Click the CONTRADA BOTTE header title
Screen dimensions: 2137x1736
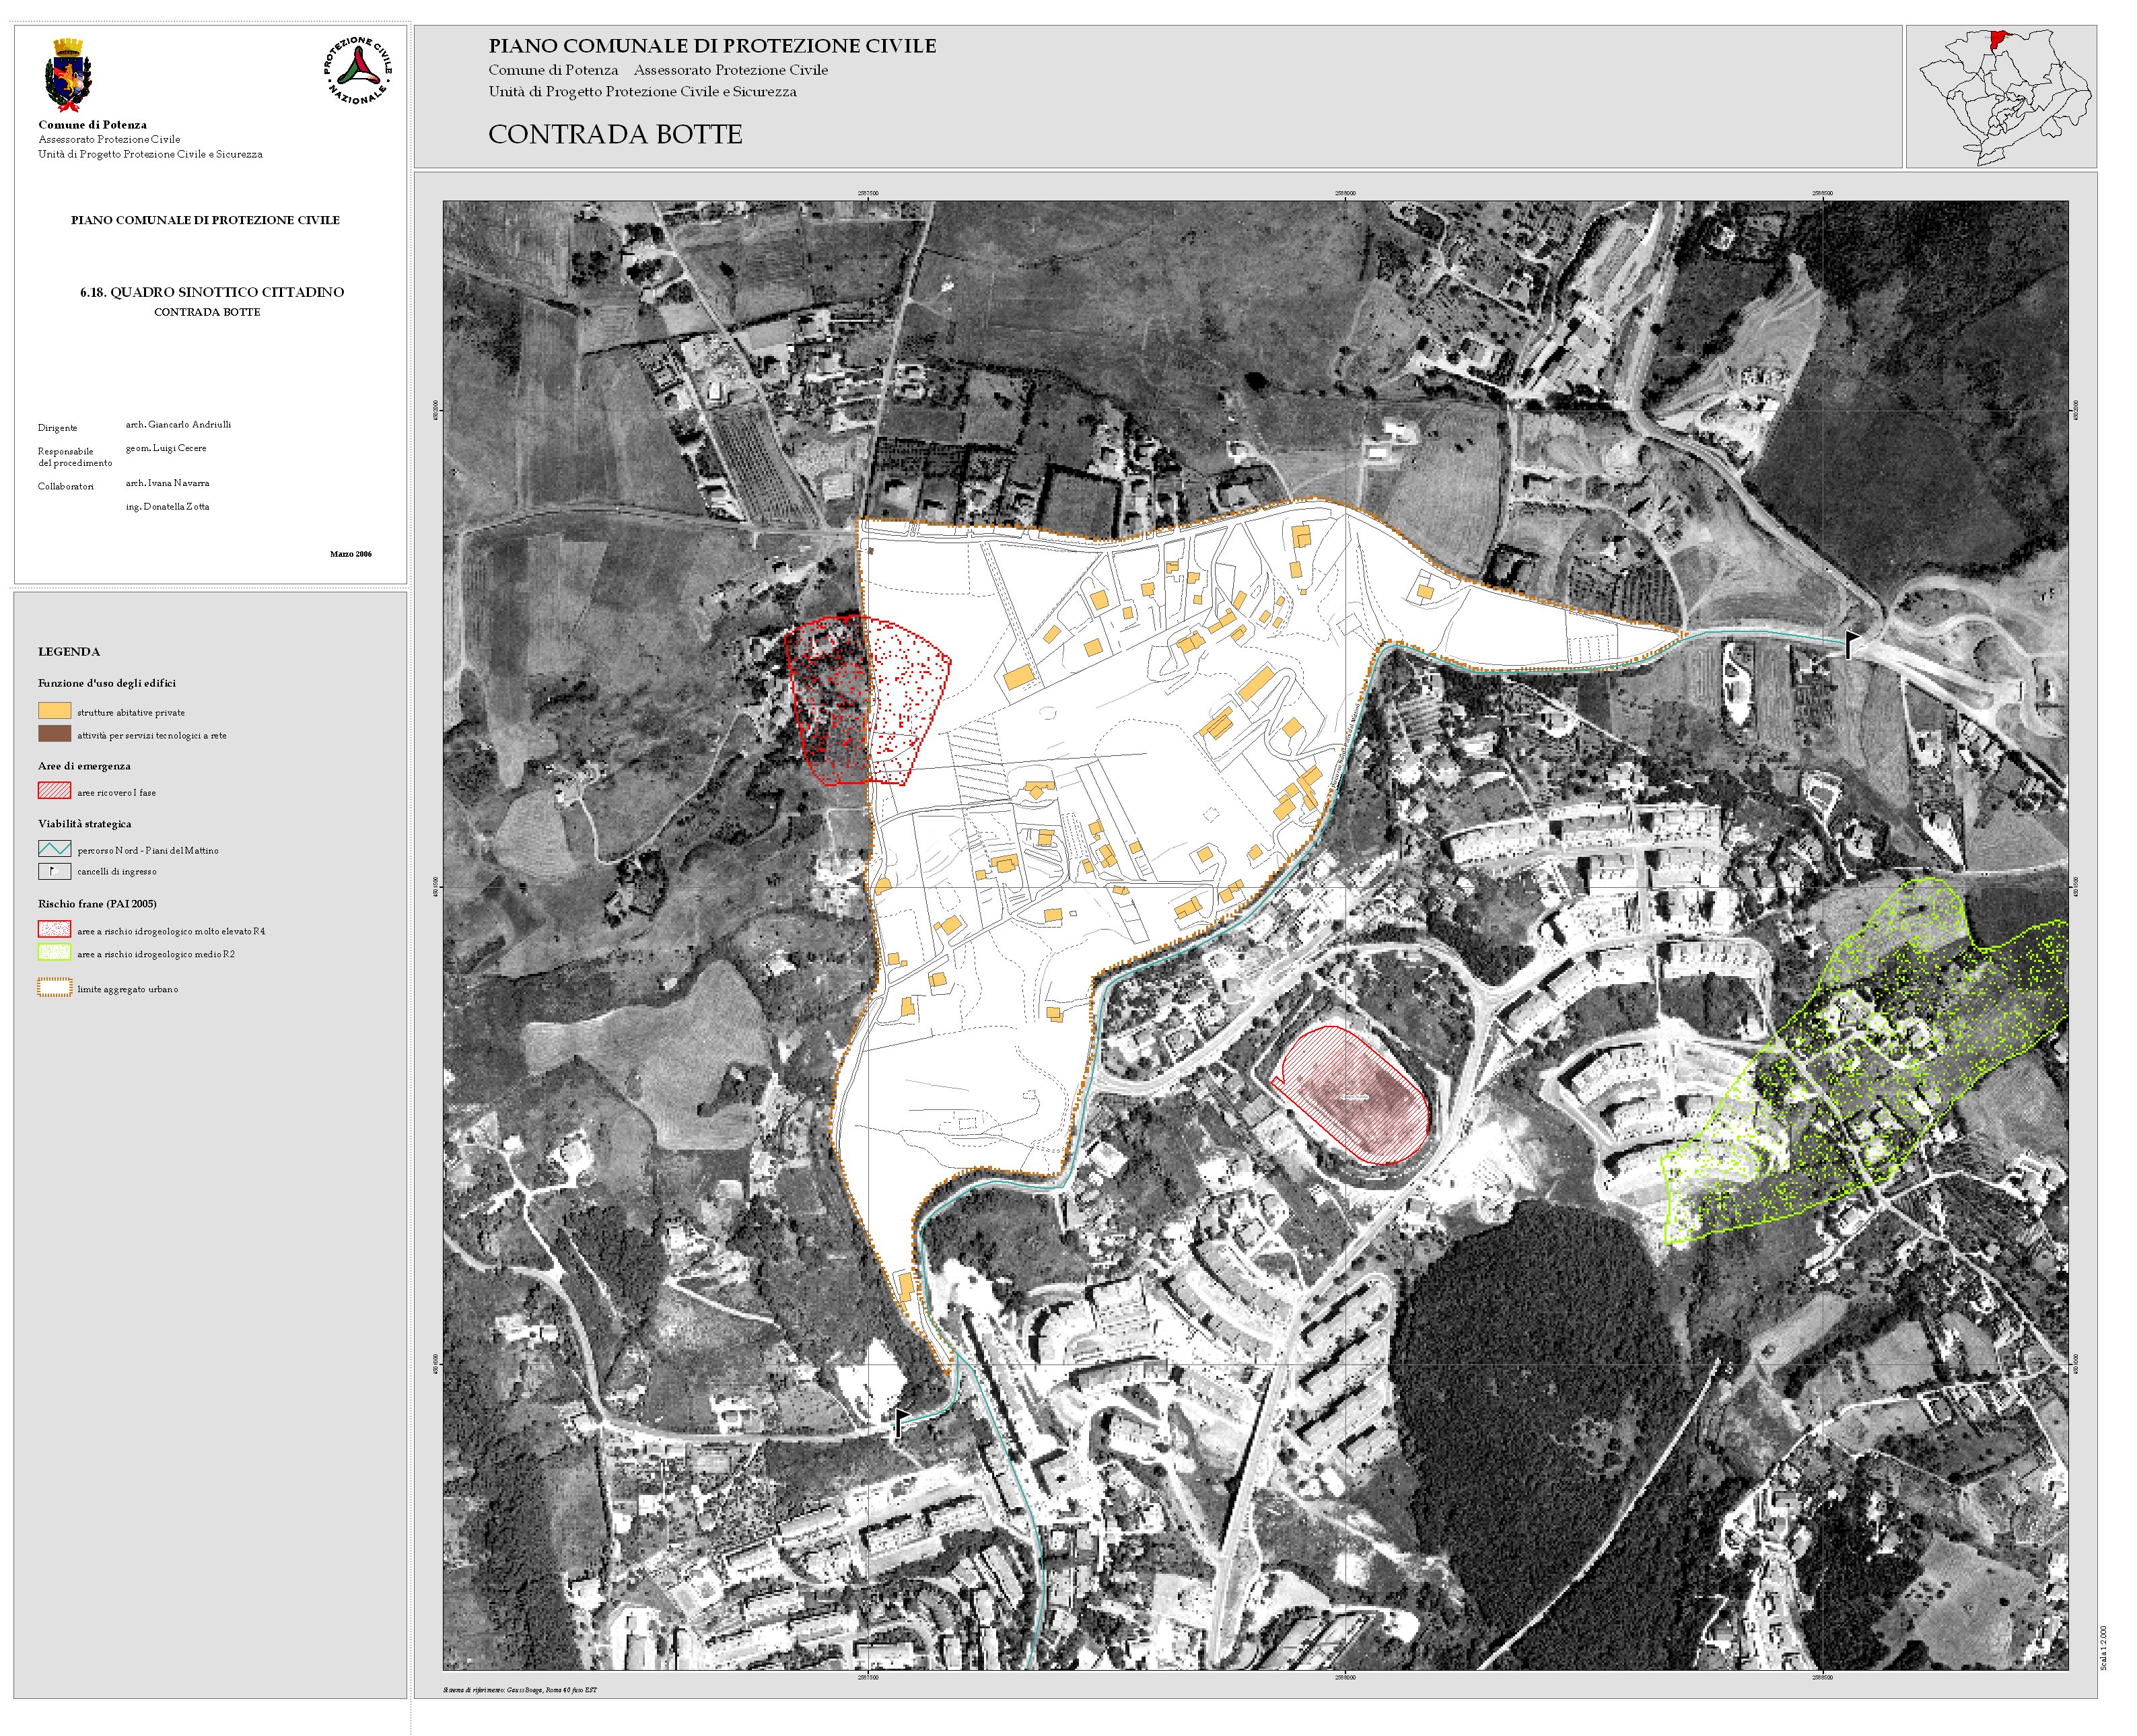(x=615, y=134)
